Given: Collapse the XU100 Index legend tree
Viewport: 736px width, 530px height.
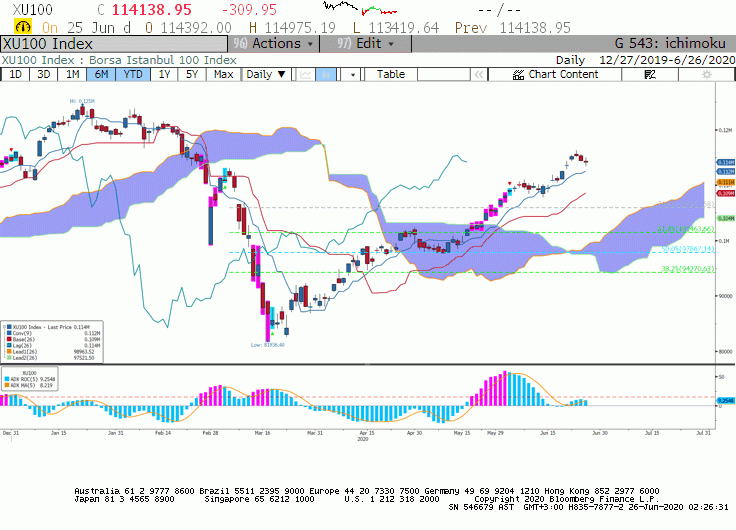Looking at the screenshot, I should click(4, 327).
